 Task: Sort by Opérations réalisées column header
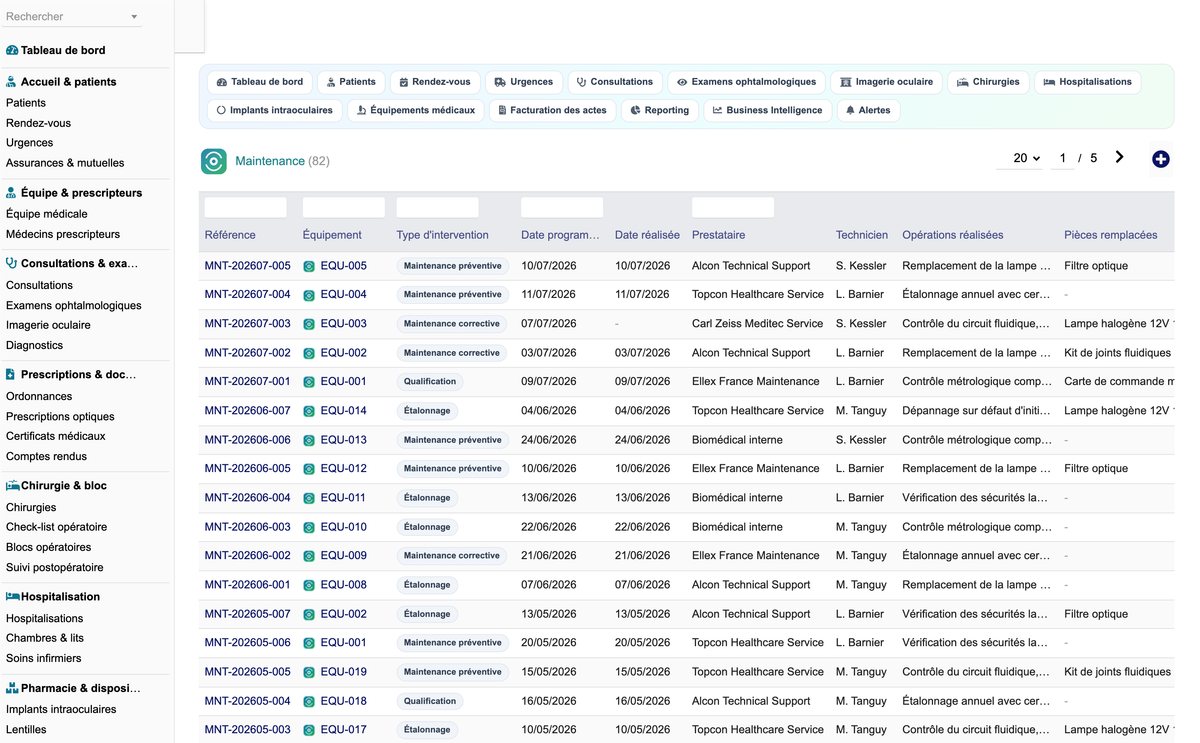point(953,235)
